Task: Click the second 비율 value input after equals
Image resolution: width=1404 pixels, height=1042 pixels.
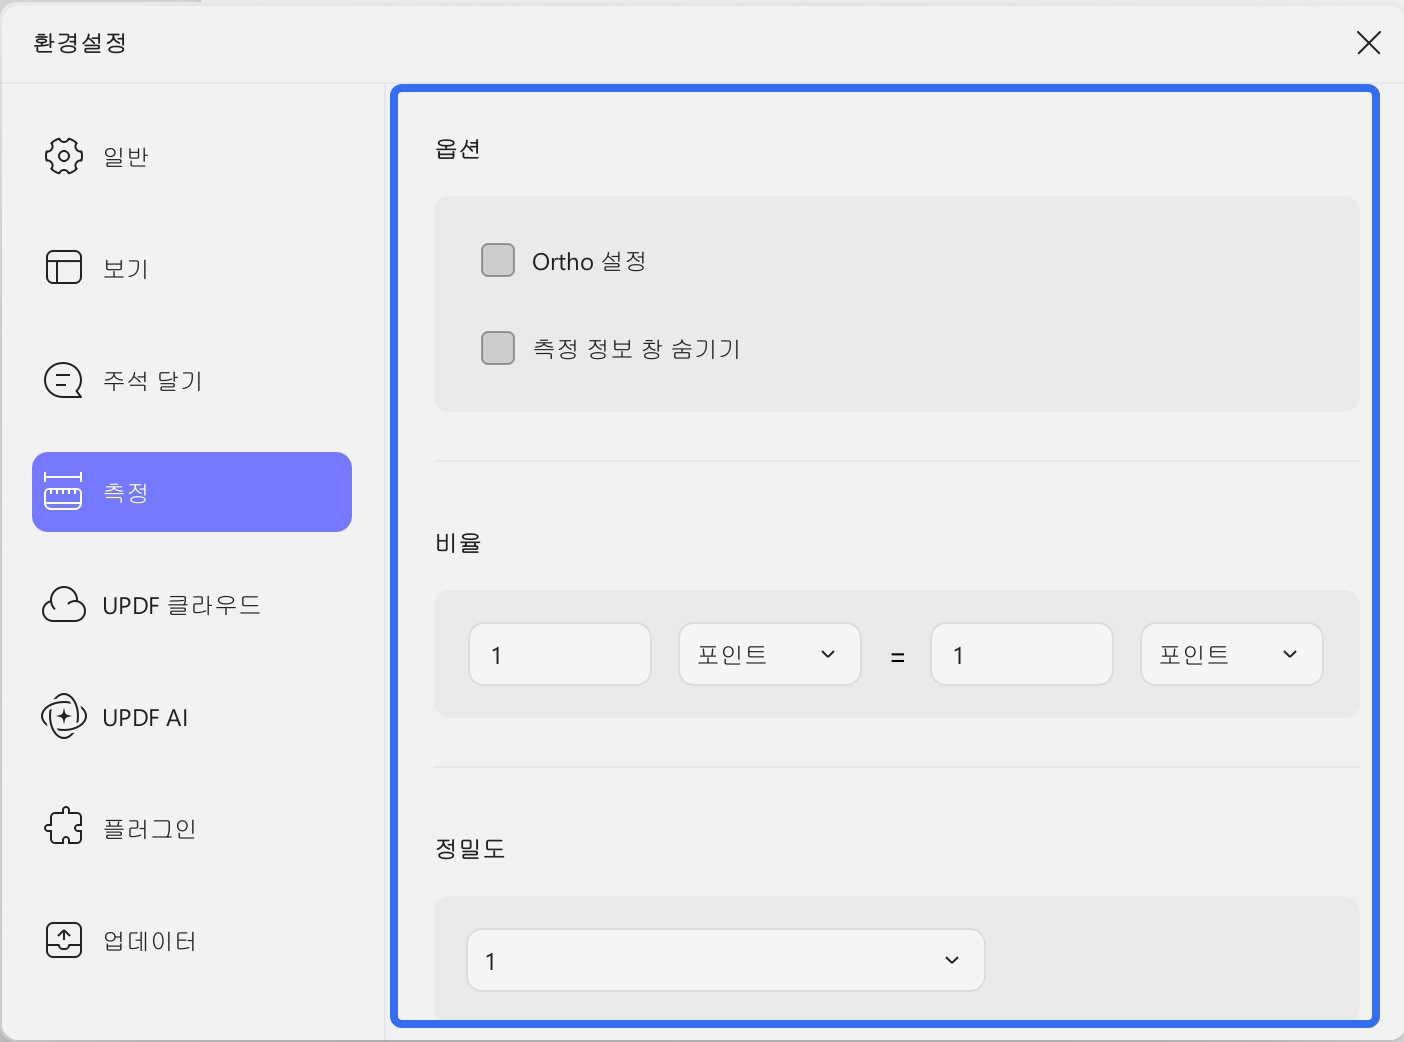Action: coord(1022,654)
